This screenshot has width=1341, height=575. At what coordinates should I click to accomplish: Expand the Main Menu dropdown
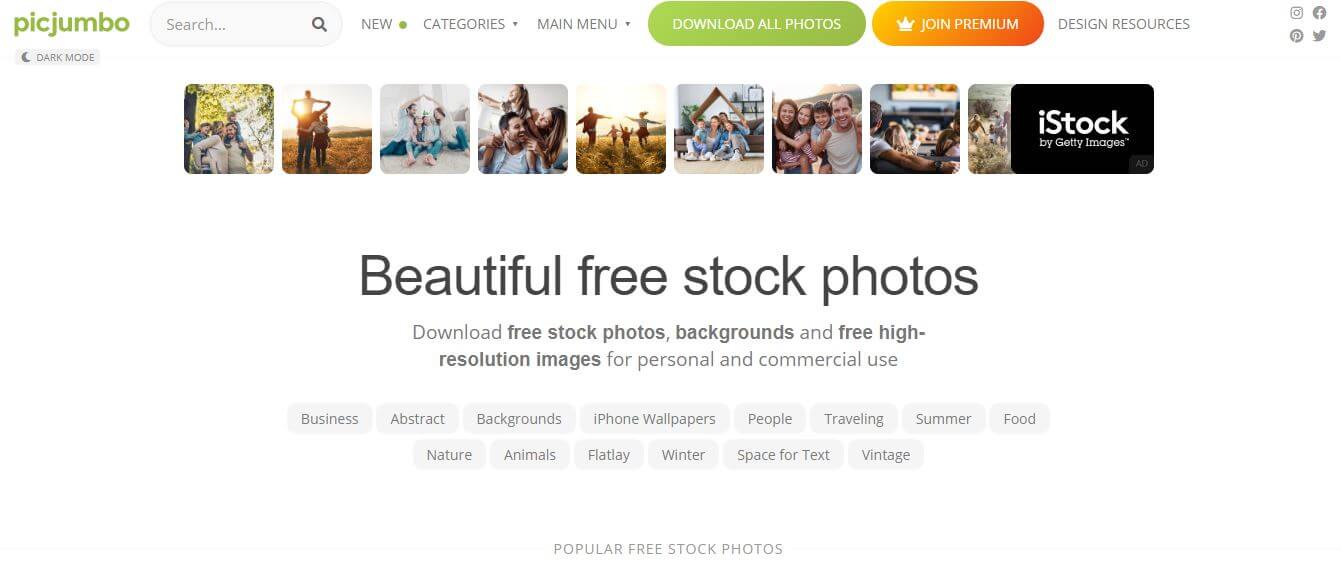(x=584, y=24)
